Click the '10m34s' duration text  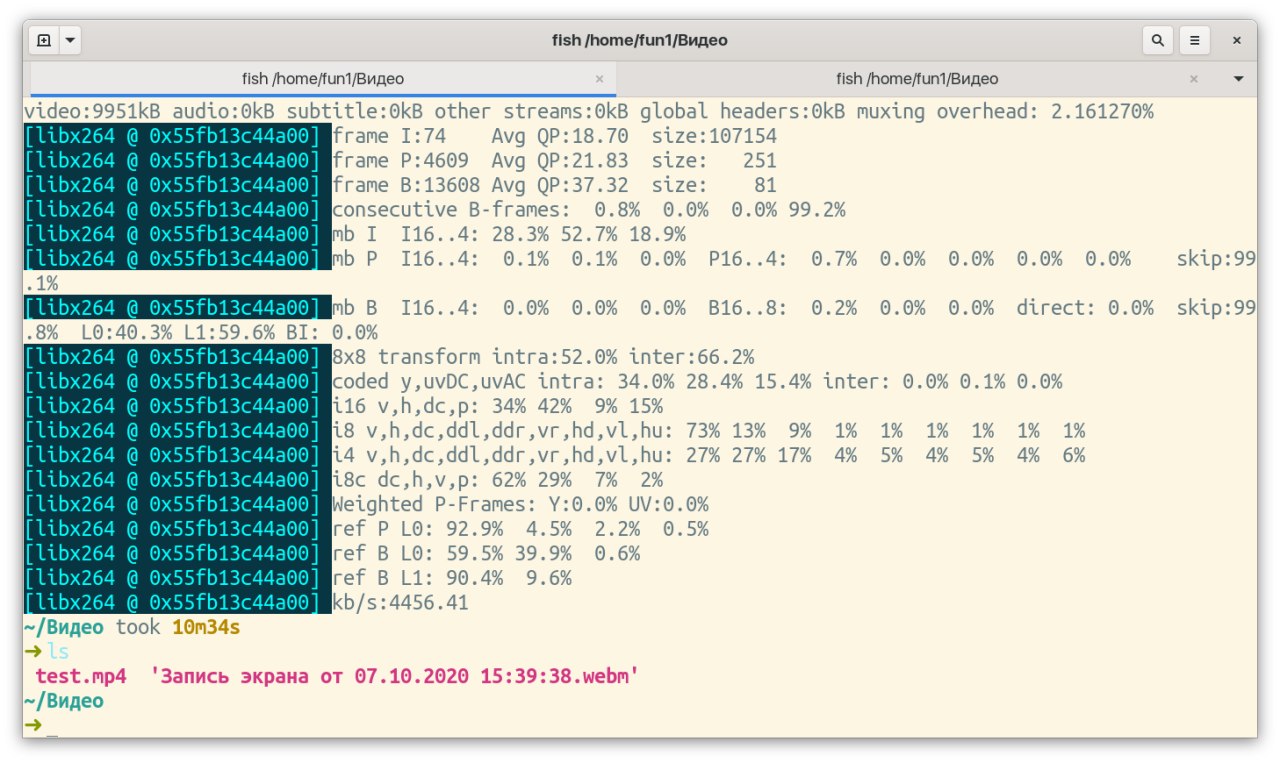(x=206, y=628)
